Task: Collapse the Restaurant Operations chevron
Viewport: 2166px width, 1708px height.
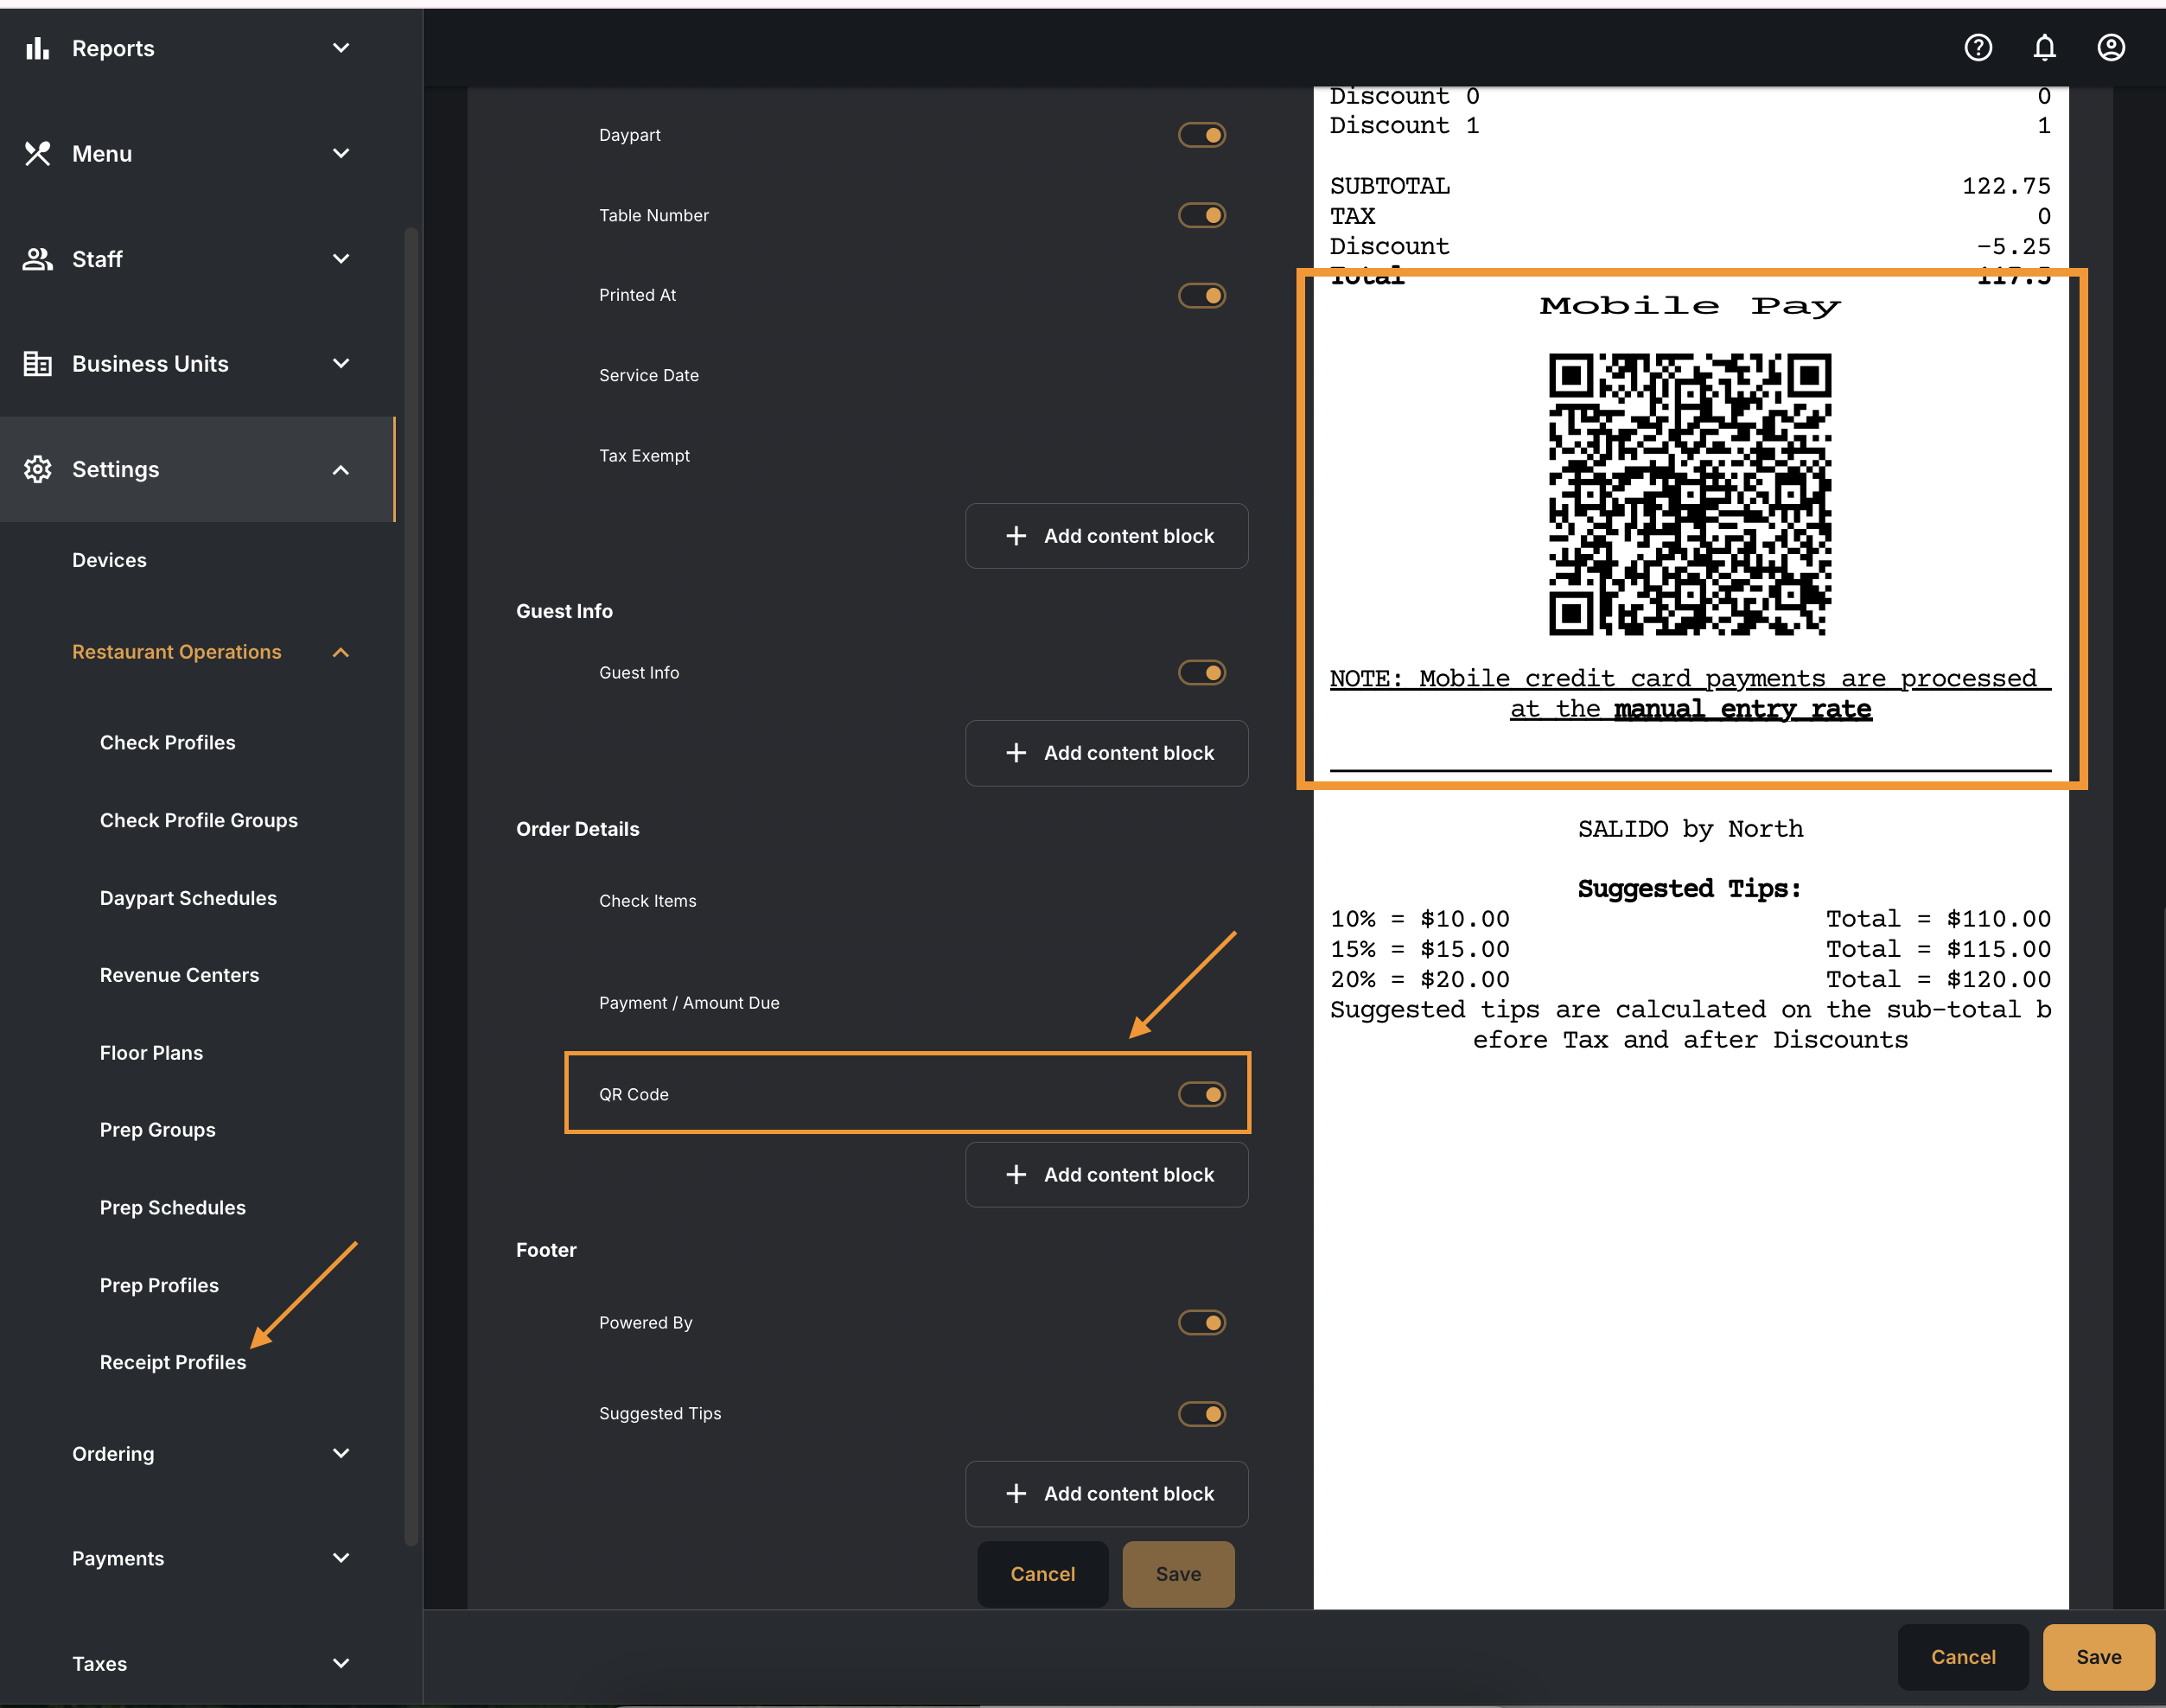Action: [341, 653]
